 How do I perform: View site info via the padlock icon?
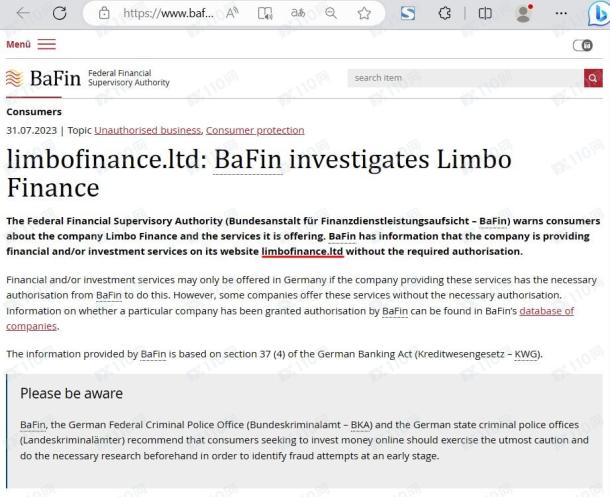(x=104, y=13)
